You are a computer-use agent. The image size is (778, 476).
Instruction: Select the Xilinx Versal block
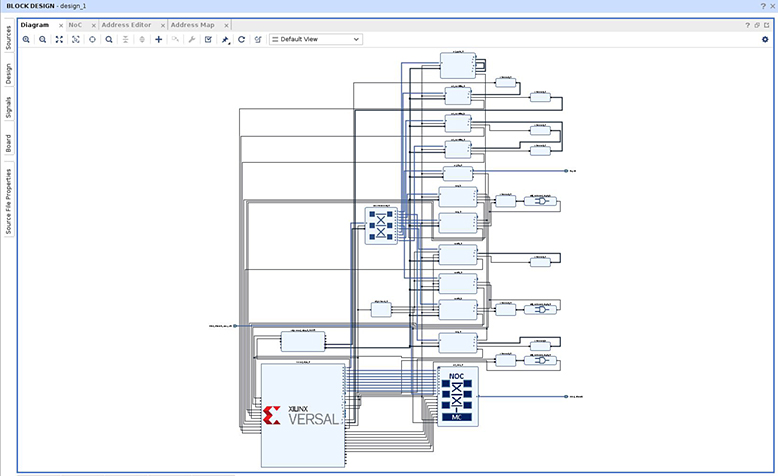(303, 415)
